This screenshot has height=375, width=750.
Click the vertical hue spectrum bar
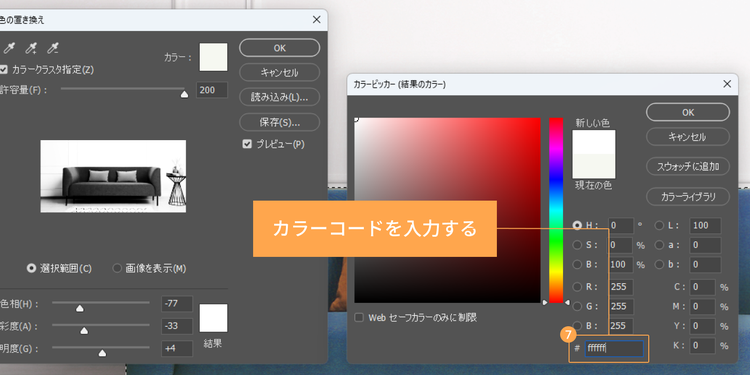(x=556, y=210)
